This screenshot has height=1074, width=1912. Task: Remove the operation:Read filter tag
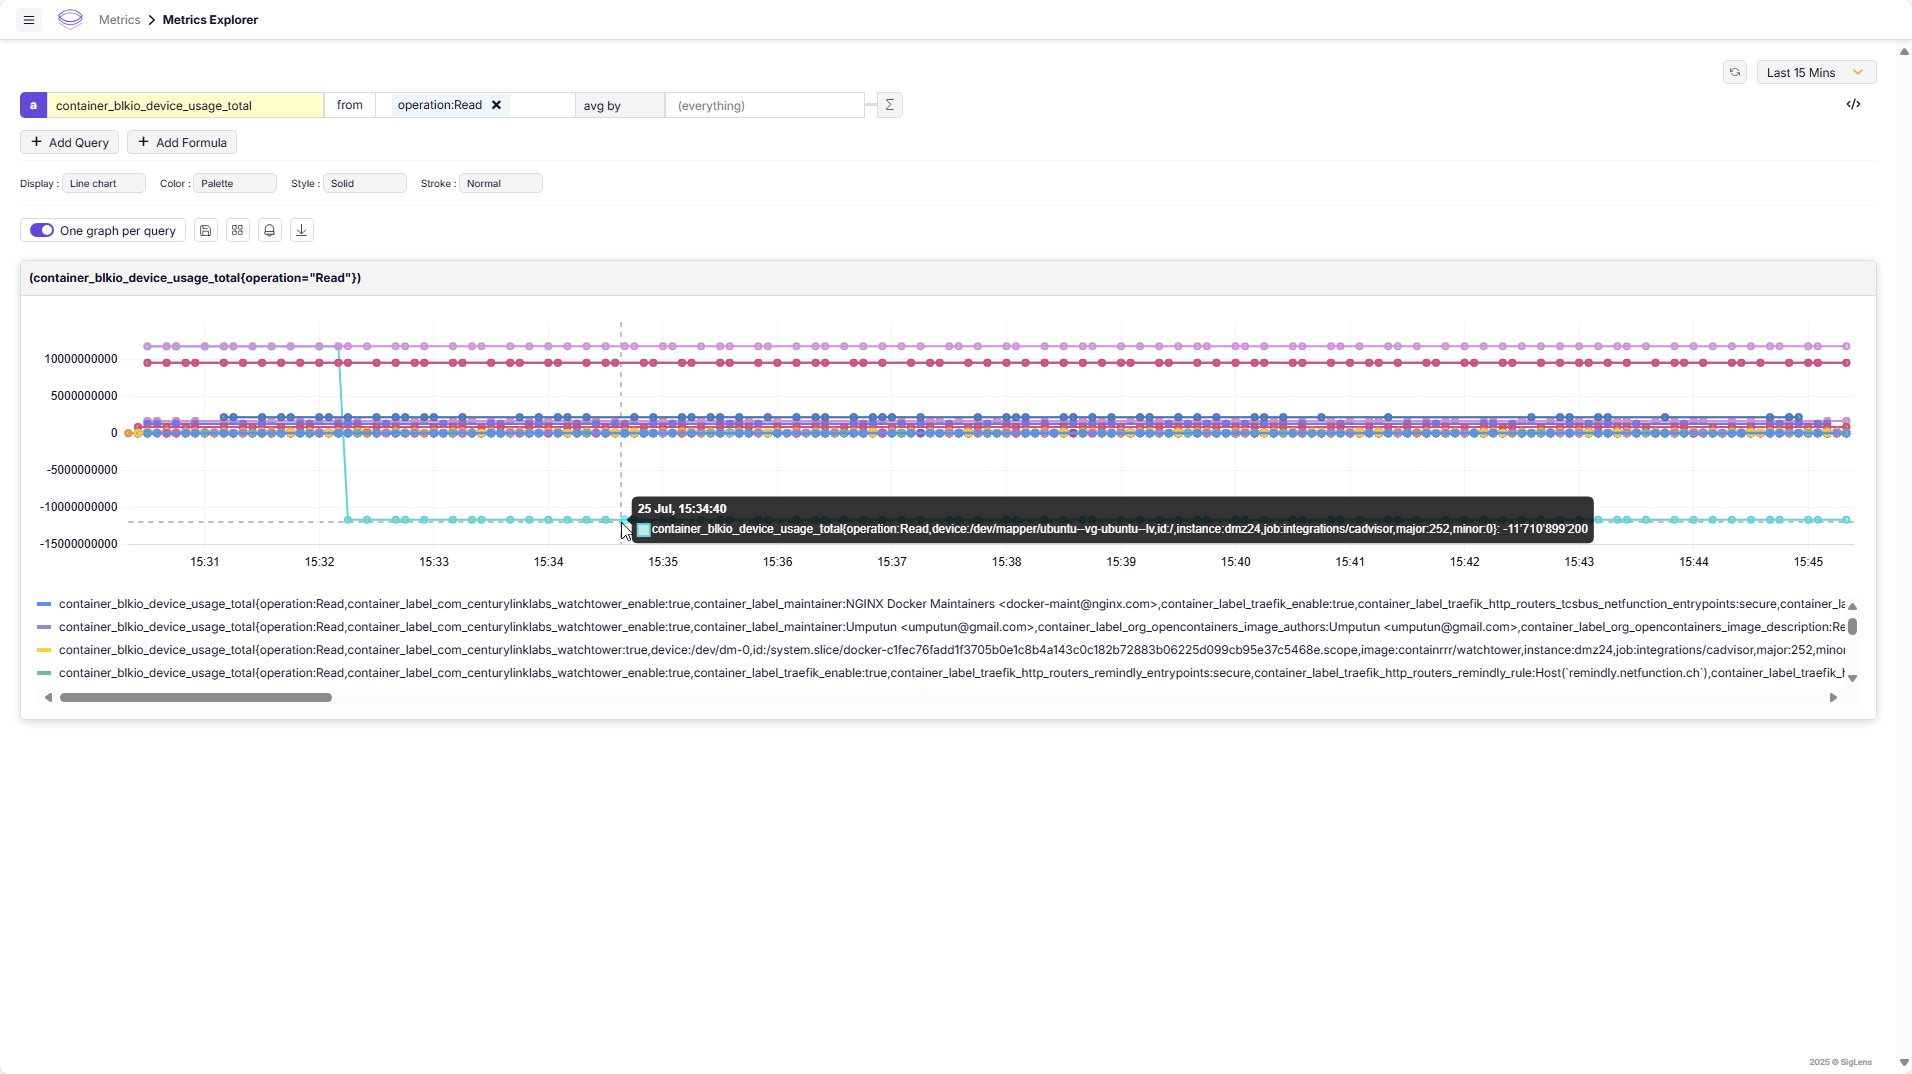pyautogui.click(x=495, y=105)
